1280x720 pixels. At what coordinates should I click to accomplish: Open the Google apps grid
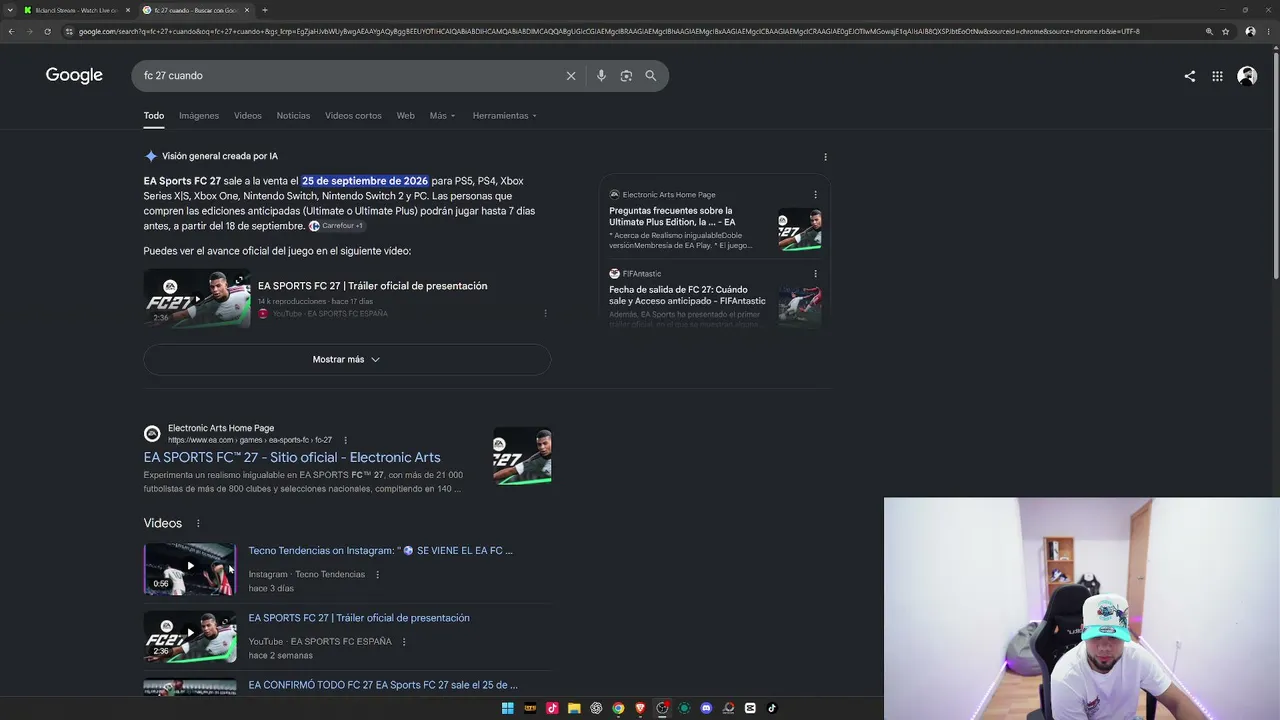(x=1217, y=76)
